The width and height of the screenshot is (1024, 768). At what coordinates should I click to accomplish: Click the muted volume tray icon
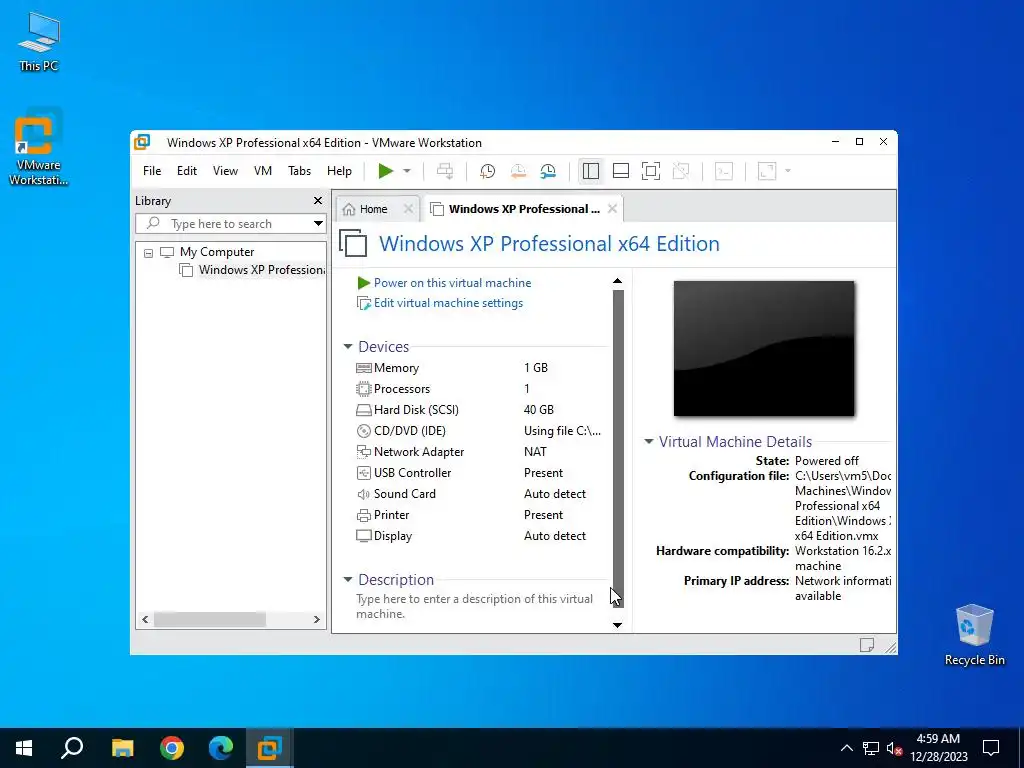(x=894, y=748)
